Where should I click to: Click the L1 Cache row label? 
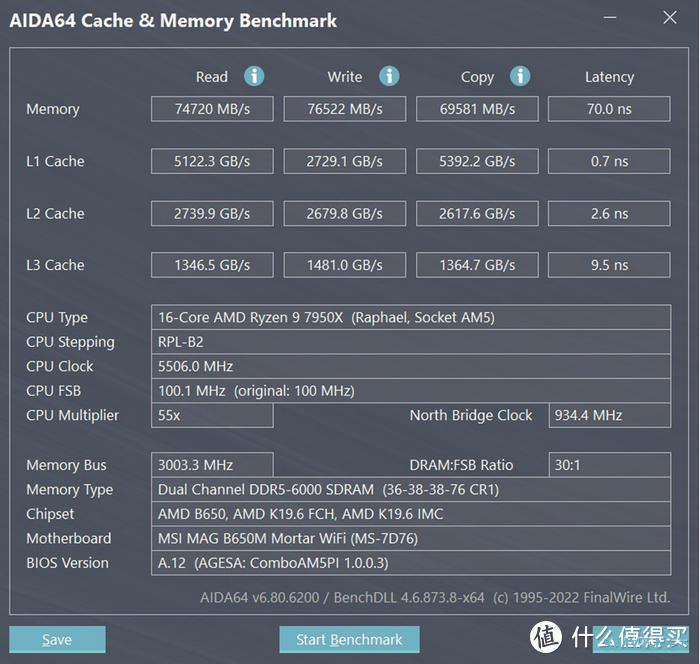[55, 161]
